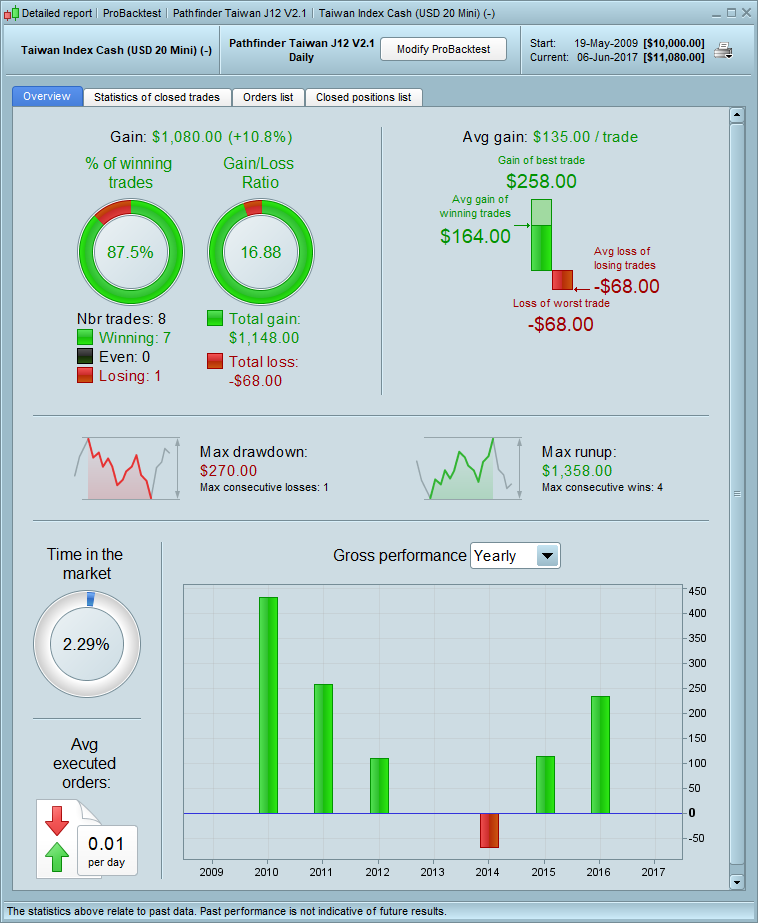This screenshot has height=923, width=758.
Task: Click the 'Pathfinder Taiwan J12 V2.1' header text
Action: point(302,43)
